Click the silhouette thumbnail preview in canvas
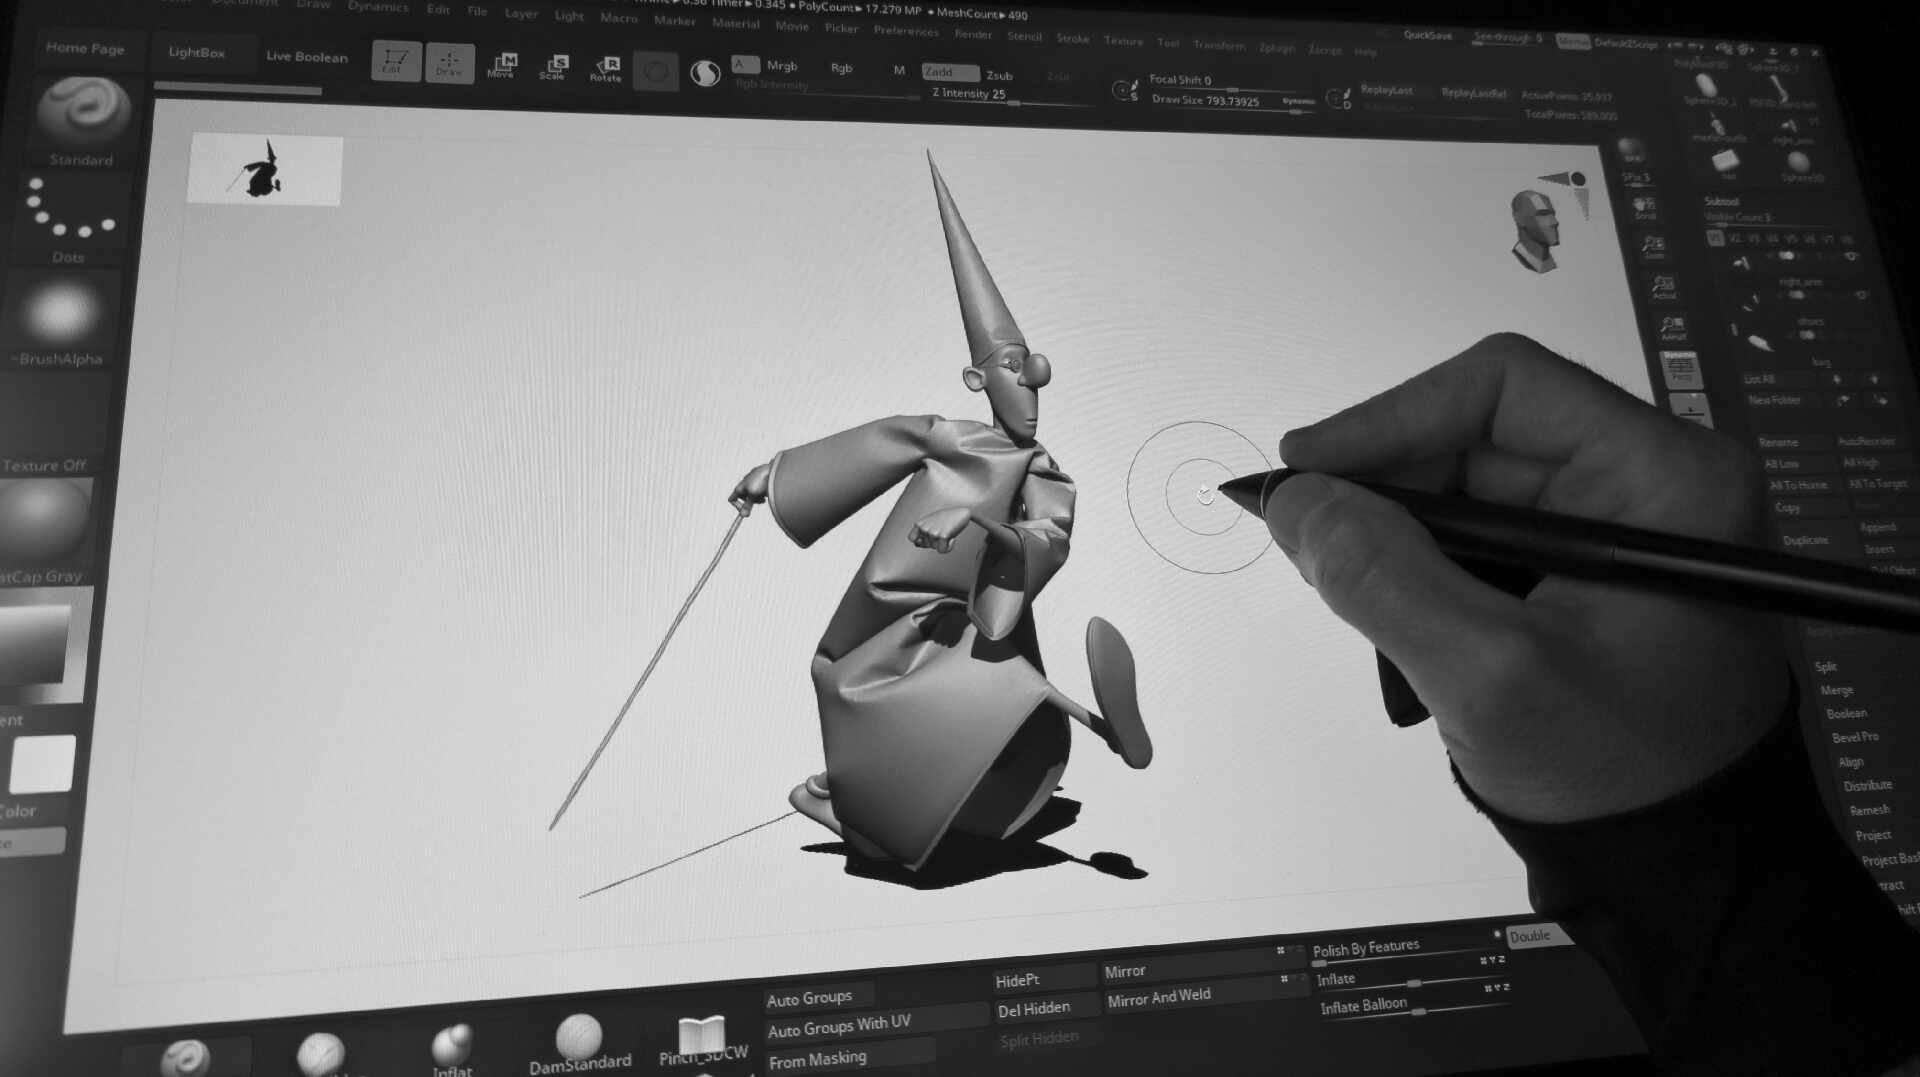Screen dimensions: 1920x1077 click(x=265, y=170)
